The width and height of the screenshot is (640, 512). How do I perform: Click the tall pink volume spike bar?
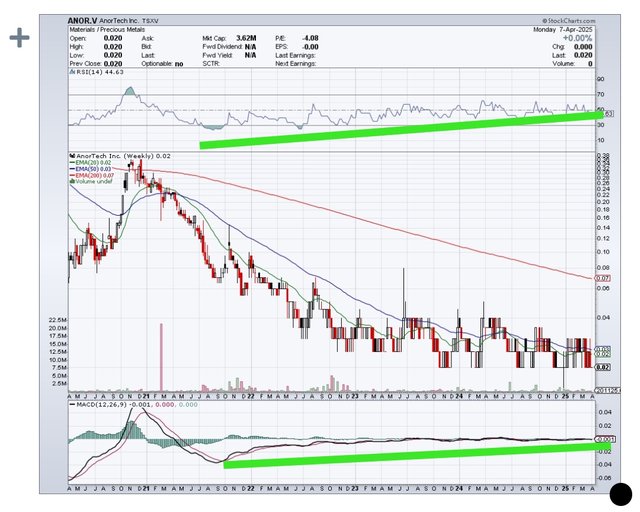click(x=161, y=357)
